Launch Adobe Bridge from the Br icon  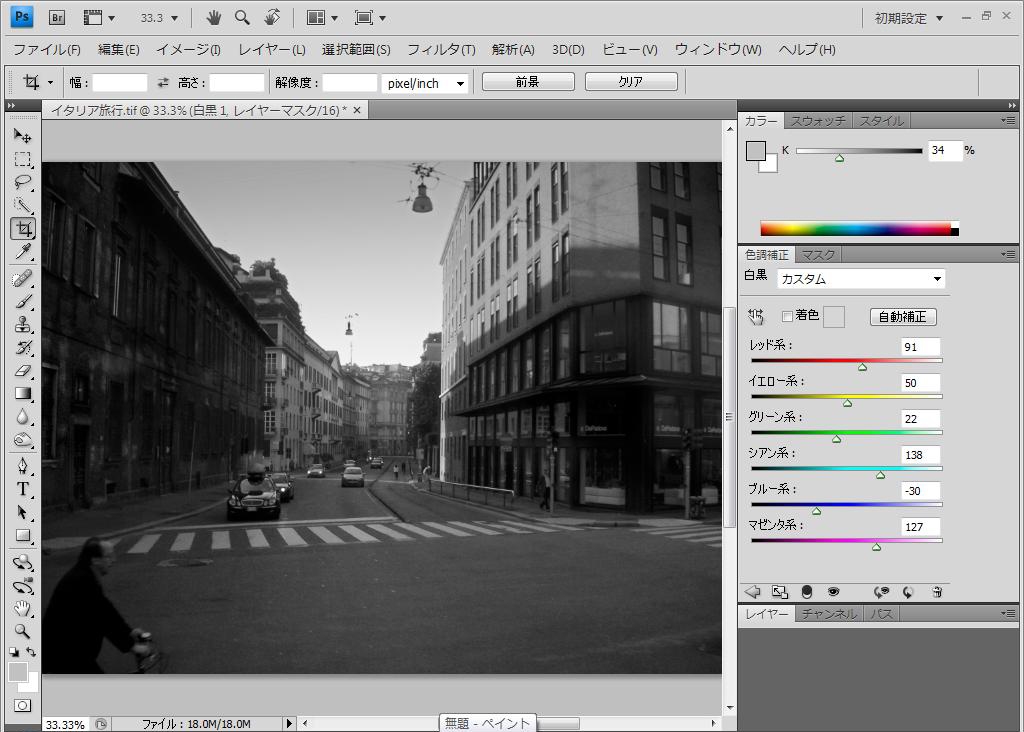point(57,17)
